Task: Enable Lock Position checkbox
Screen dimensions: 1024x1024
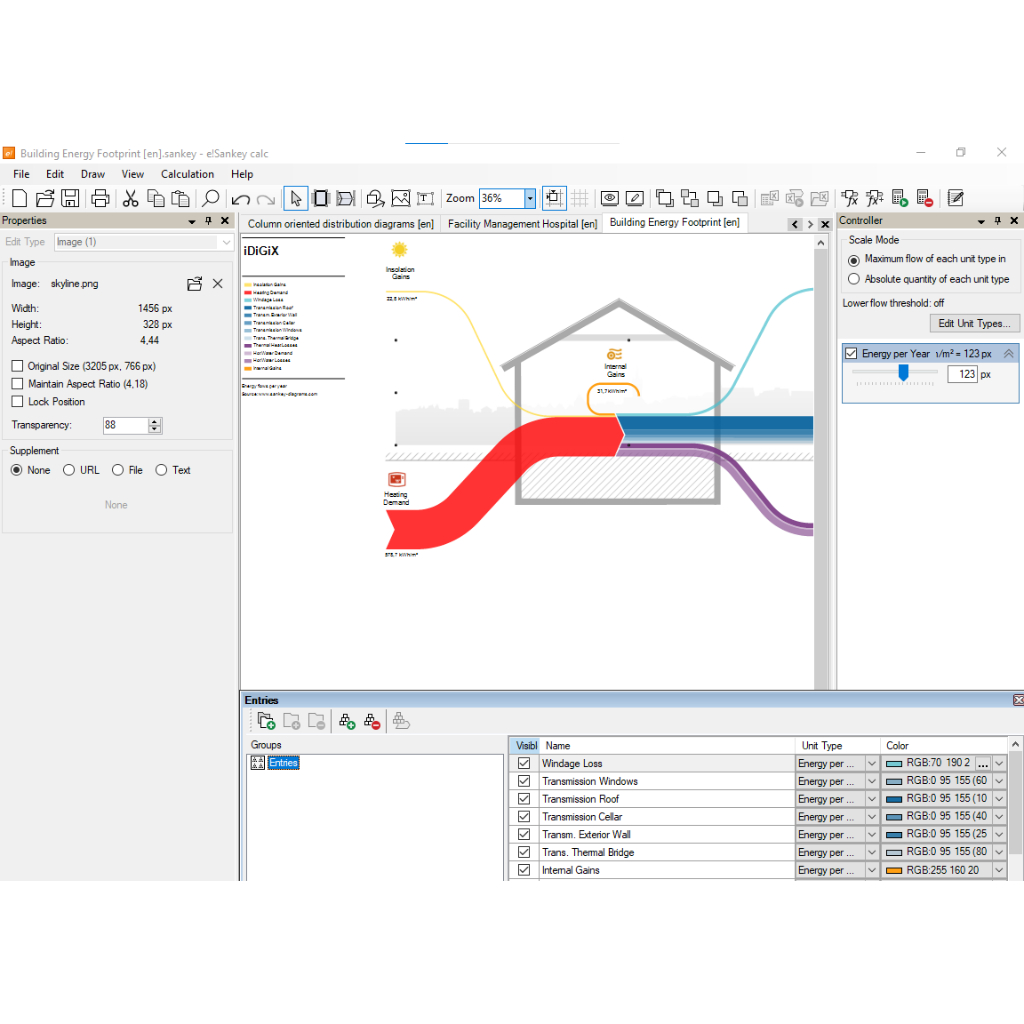Action: click(x=17, y=401)
